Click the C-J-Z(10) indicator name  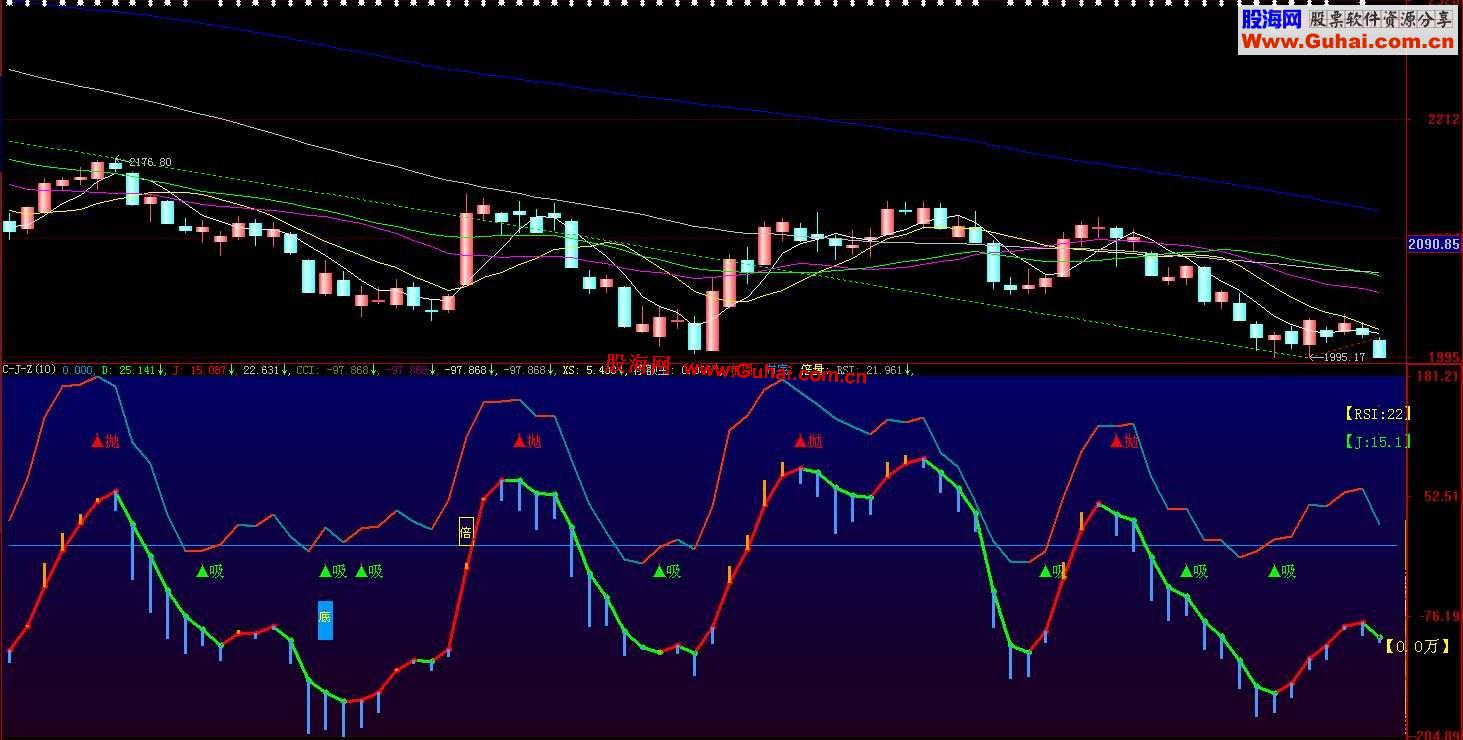coord(28,370)
